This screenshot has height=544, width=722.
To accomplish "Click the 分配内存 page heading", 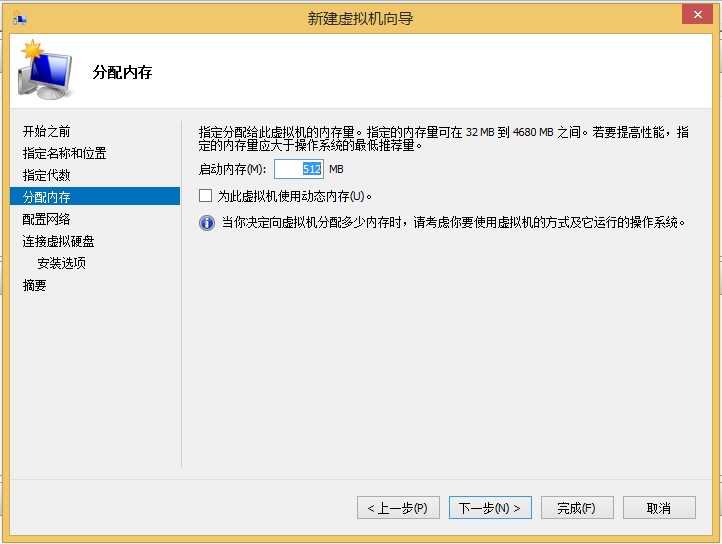I will tap(122, 72).
